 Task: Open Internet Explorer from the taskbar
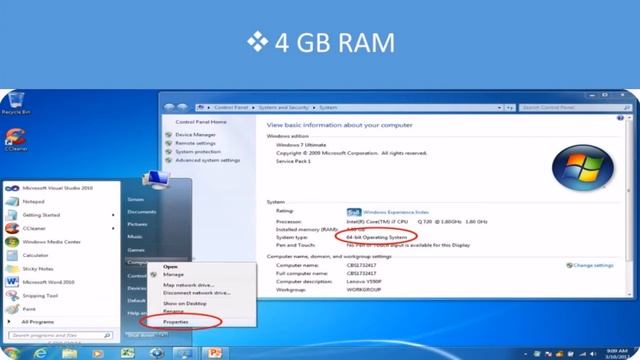click(x=40, y=353)
